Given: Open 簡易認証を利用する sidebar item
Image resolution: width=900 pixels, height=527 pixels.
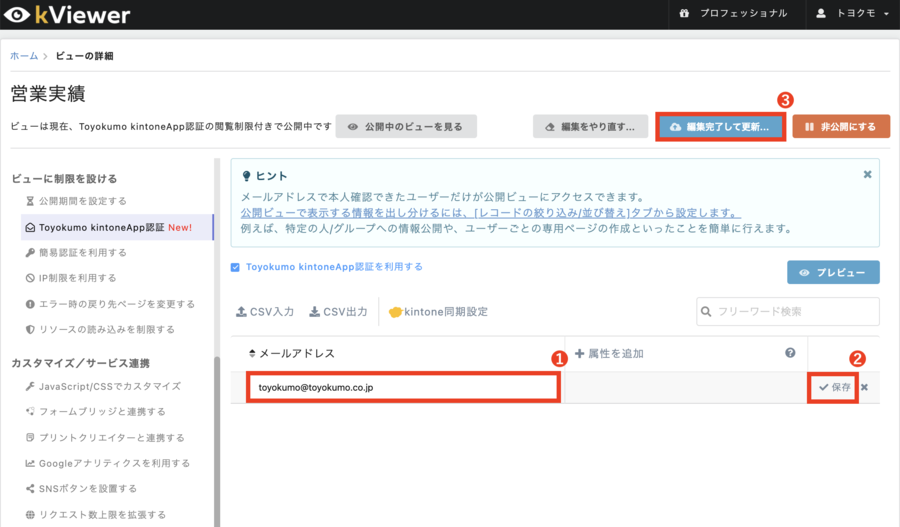Looking at the screenshot, I should pos(76,253).
